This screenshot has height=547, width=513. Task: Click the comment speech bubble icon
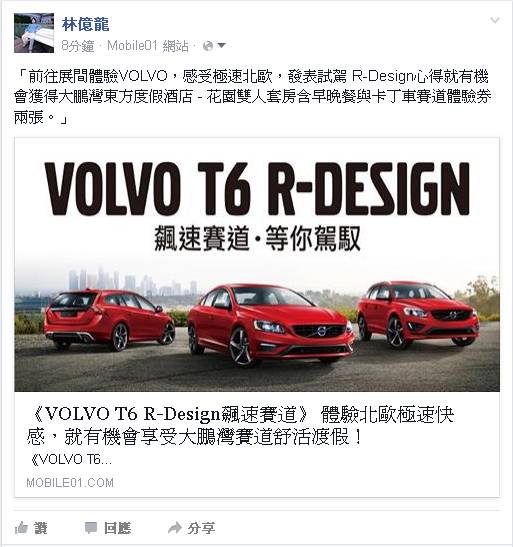[91, 528]
